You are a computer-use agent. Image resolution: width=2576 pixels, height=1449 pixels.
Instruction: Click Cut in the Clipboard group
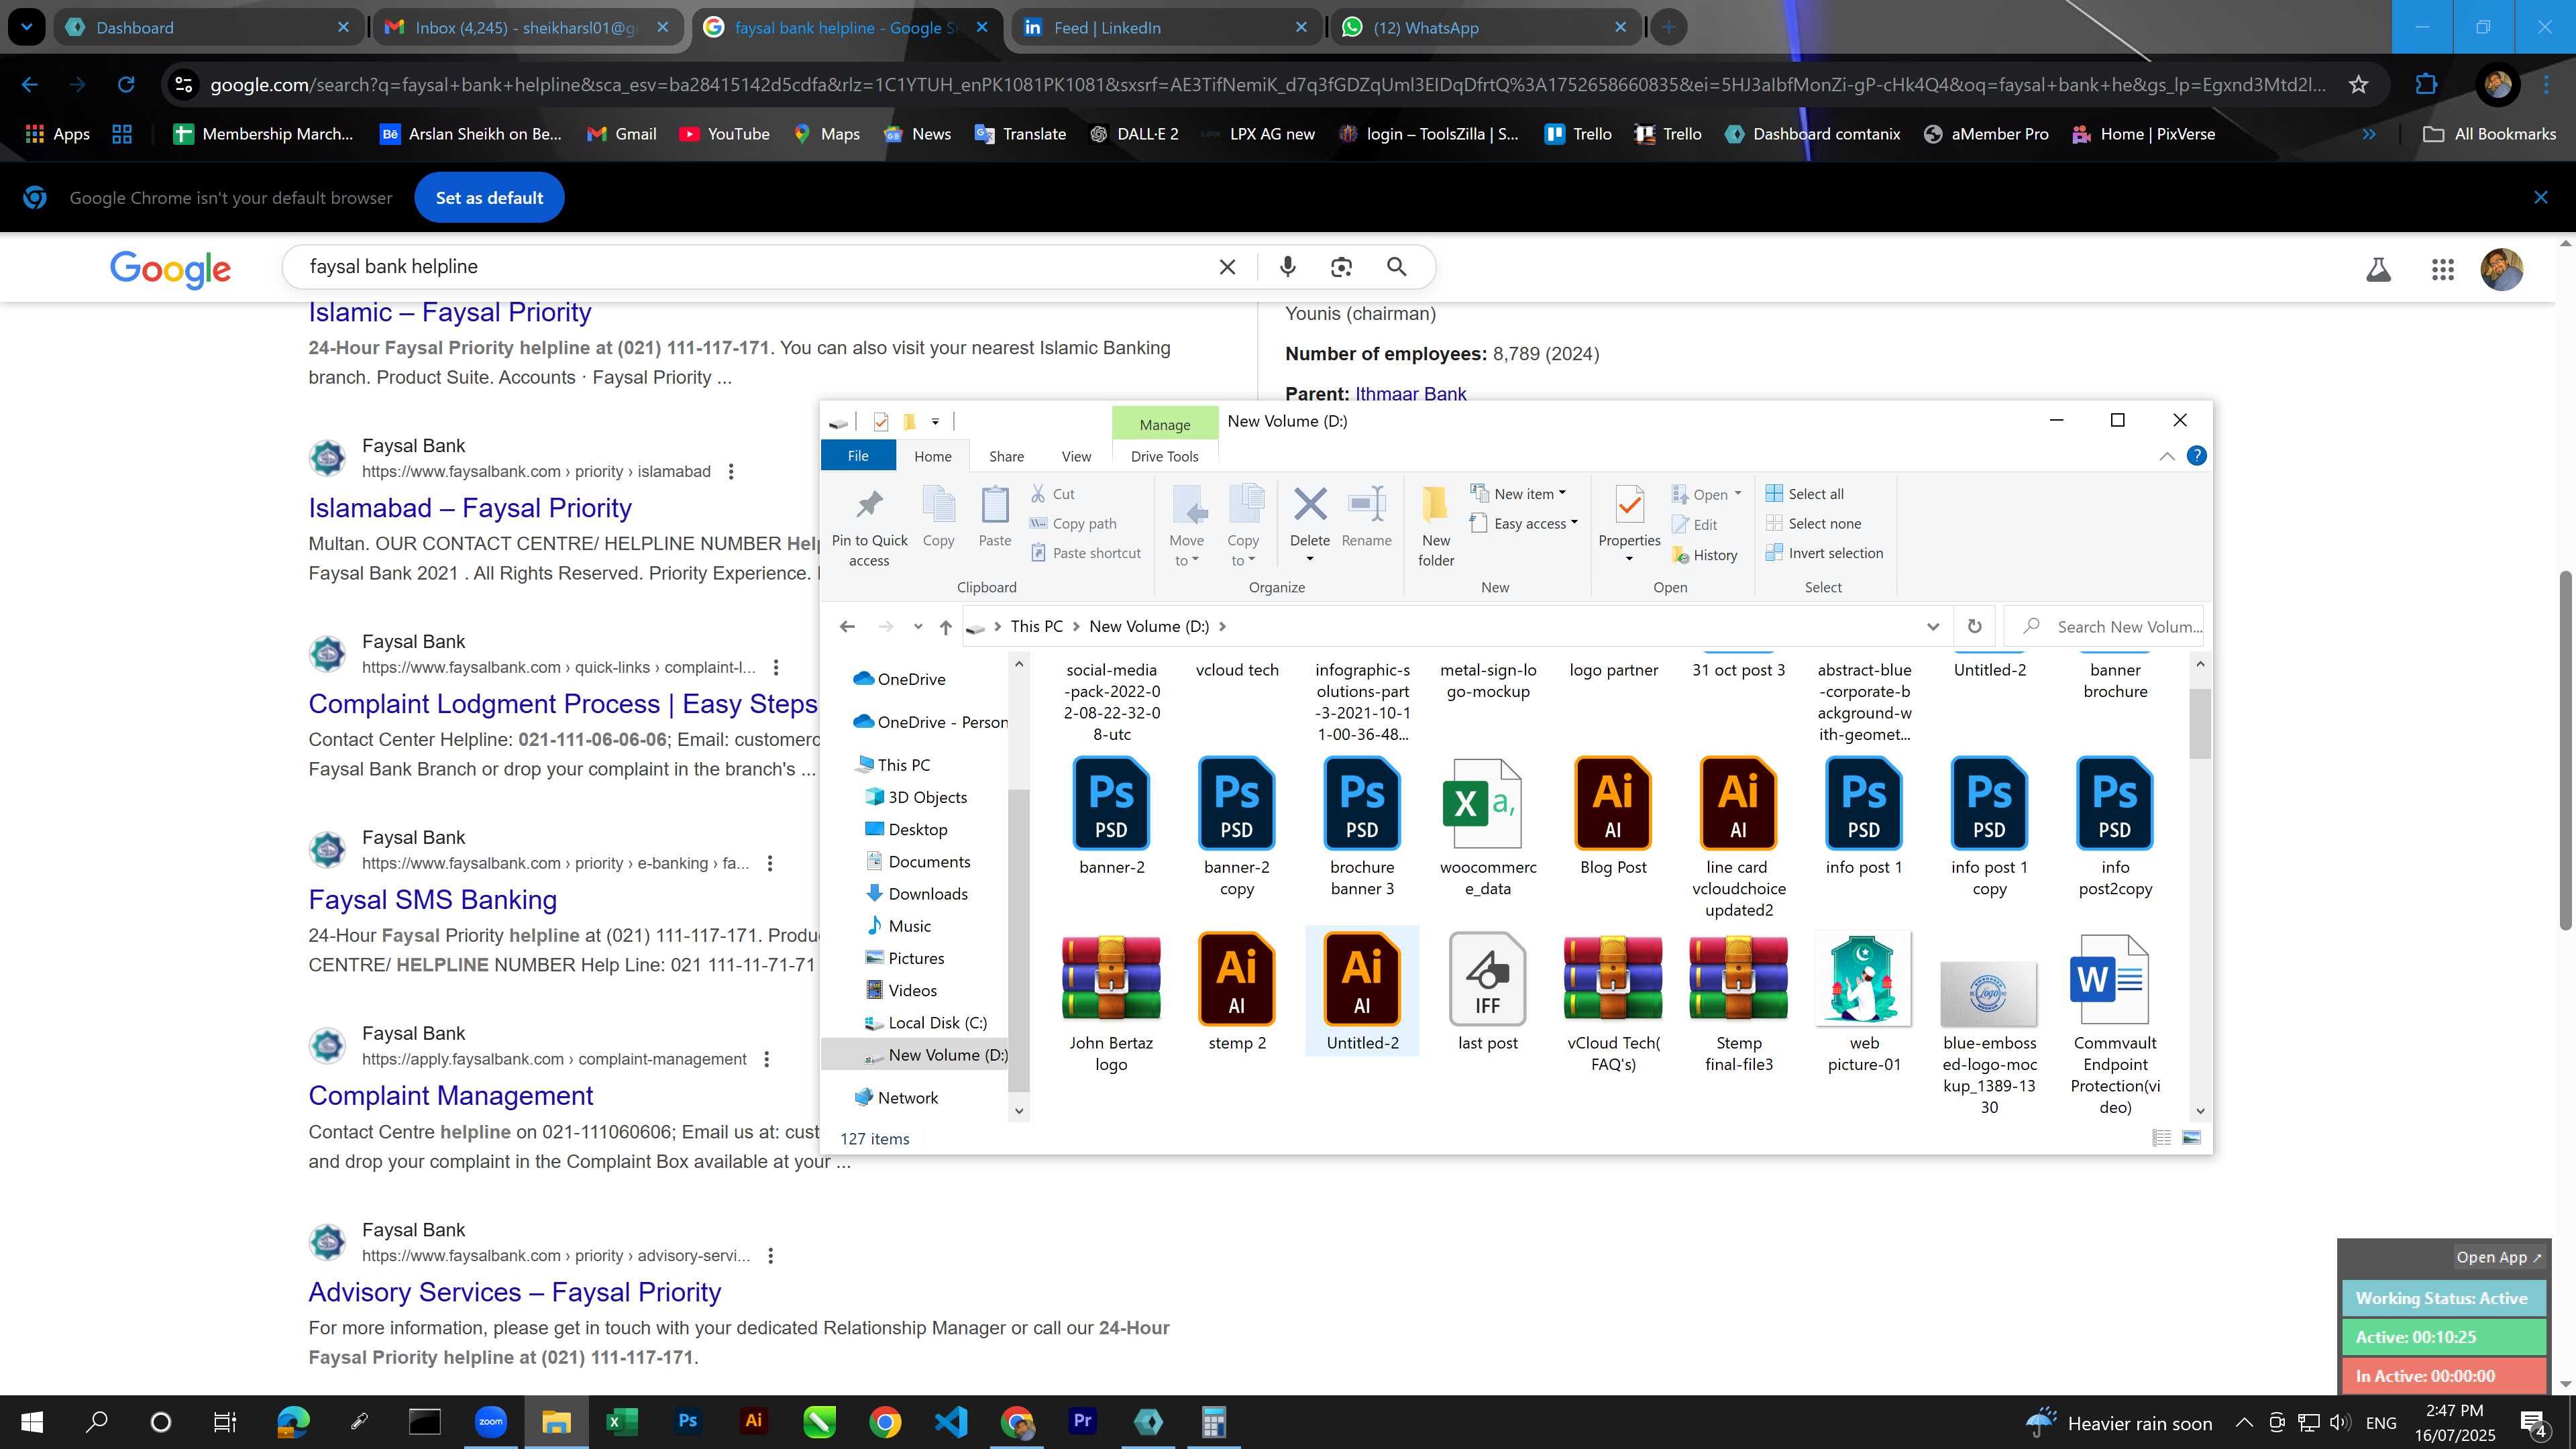pyautogui.click(x=1052, y=494)
